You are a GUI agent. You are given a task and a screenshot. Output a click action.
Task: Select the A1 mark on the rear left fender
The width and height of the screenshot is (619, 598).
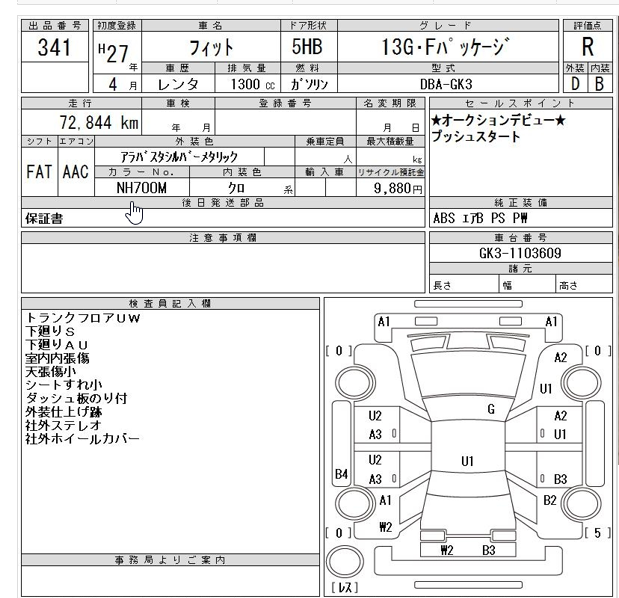(386, 499)
